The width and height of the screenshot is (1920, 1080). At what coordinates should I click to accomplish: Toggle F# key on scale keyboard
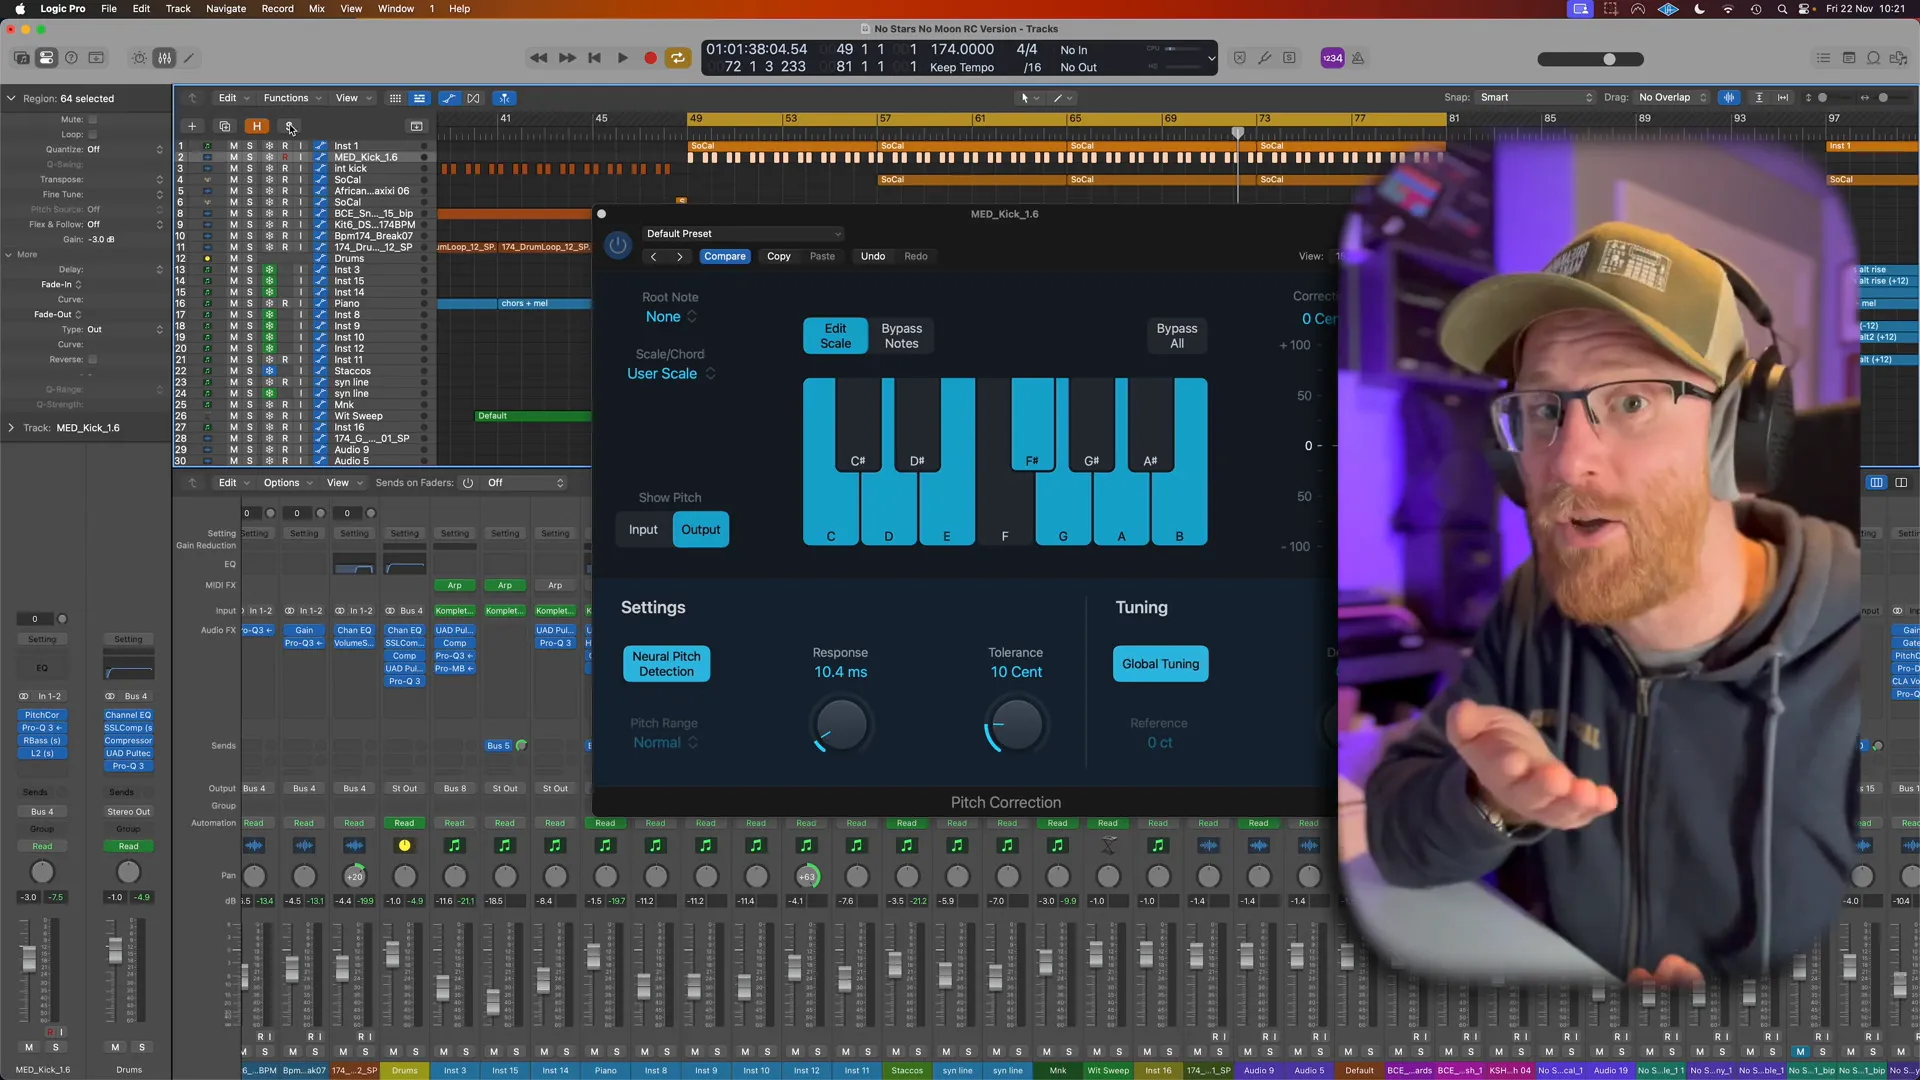tap(1032, 425)
